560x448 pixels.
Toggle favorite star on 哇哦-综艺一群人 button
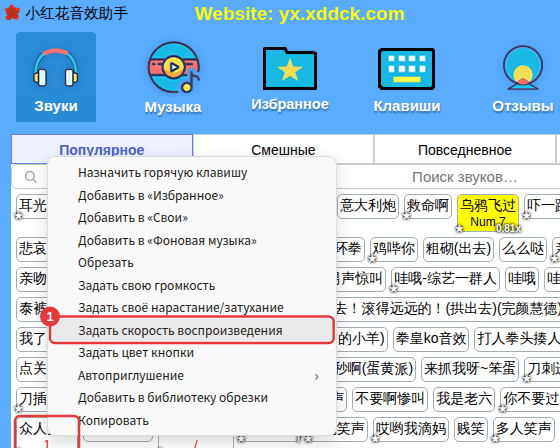394,288
